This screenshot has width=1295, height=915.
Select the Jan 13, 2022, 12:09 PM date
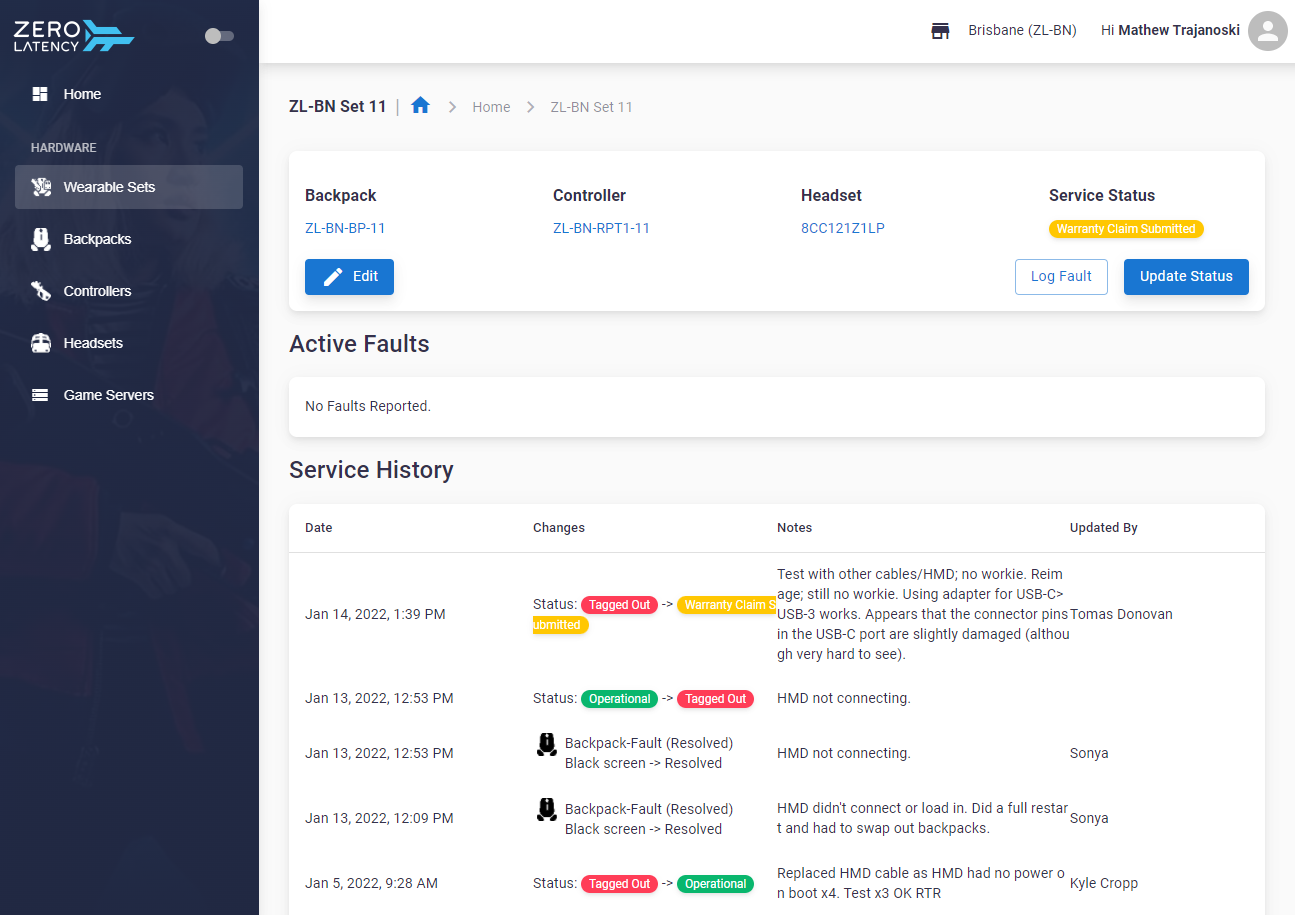[379, 818]
